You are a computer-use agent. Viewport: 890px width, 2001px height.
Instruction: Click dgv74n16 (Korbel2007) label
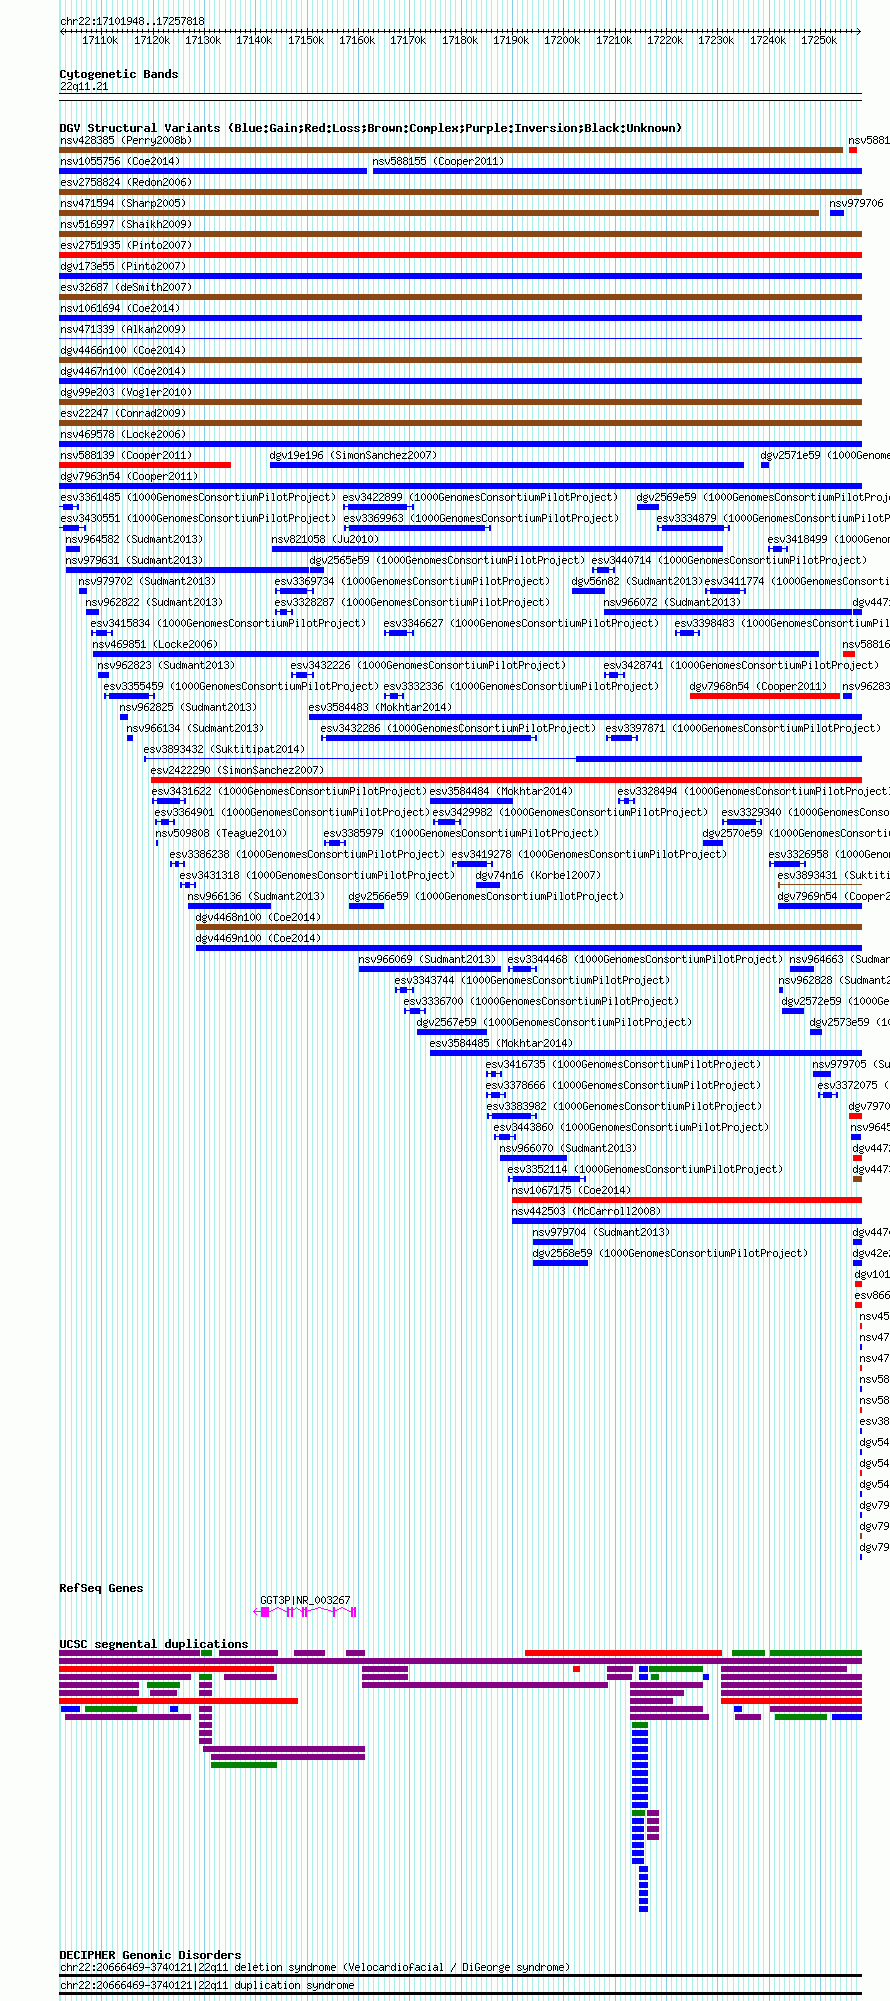click(x=538, y=875)
